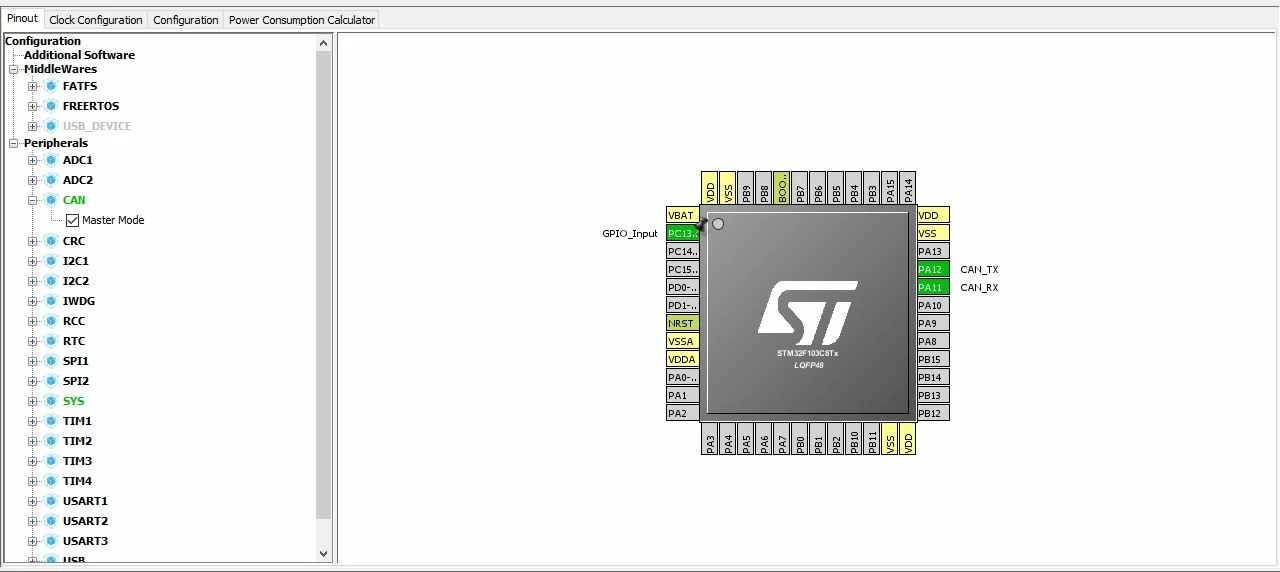The height and width of the screenshot is (572, 1280).
Task: Expand the FREERTOS tree node
Action: [32, 106]
